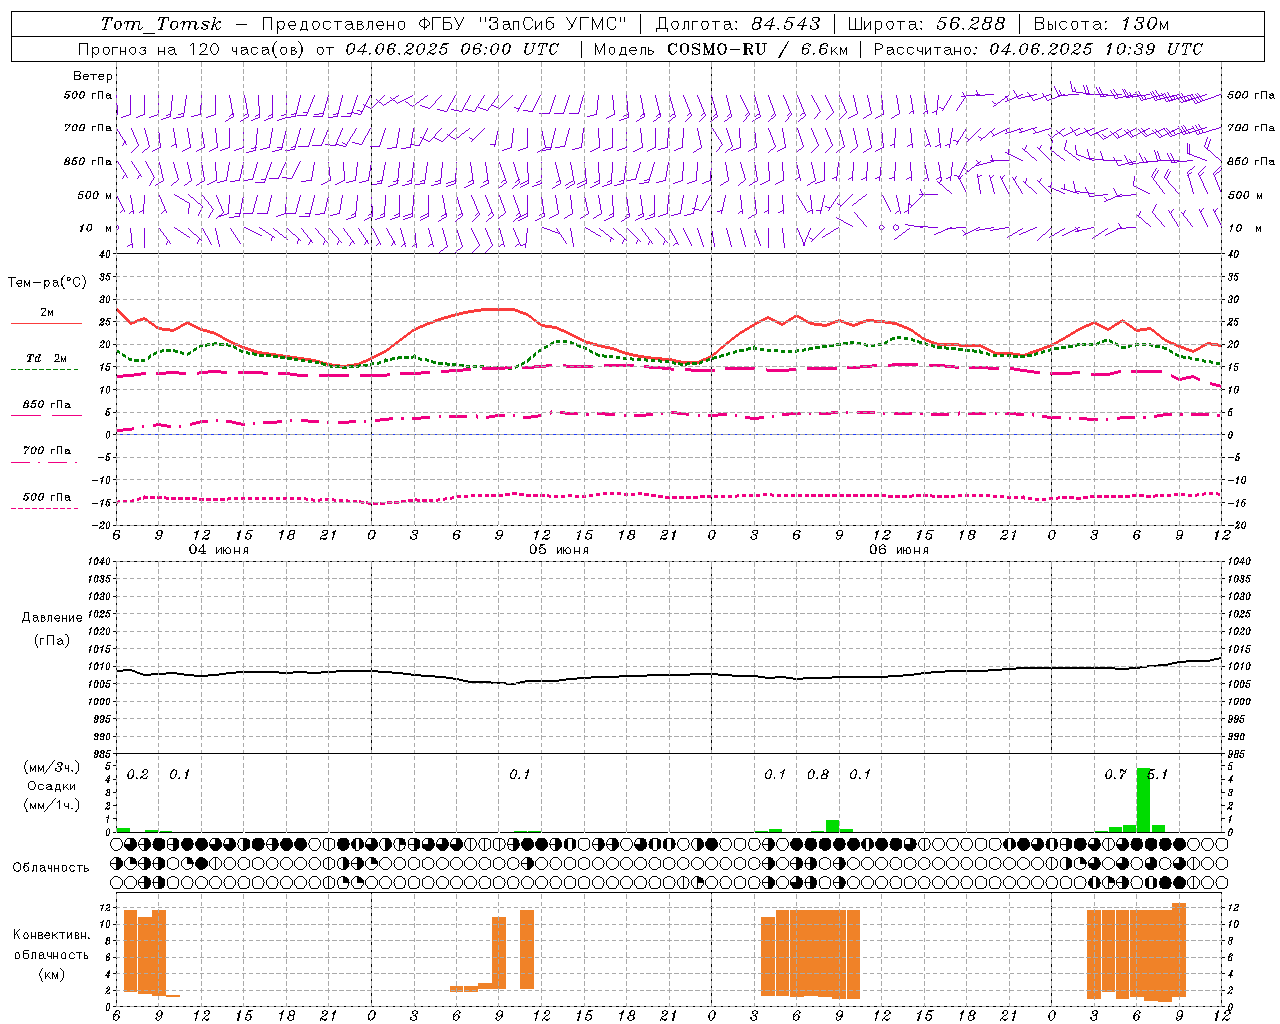Click the "700 гПа" dash-dot legend entry in the temperature legend
Viewport: 1280px width, 1024px height.
point(46,456)
